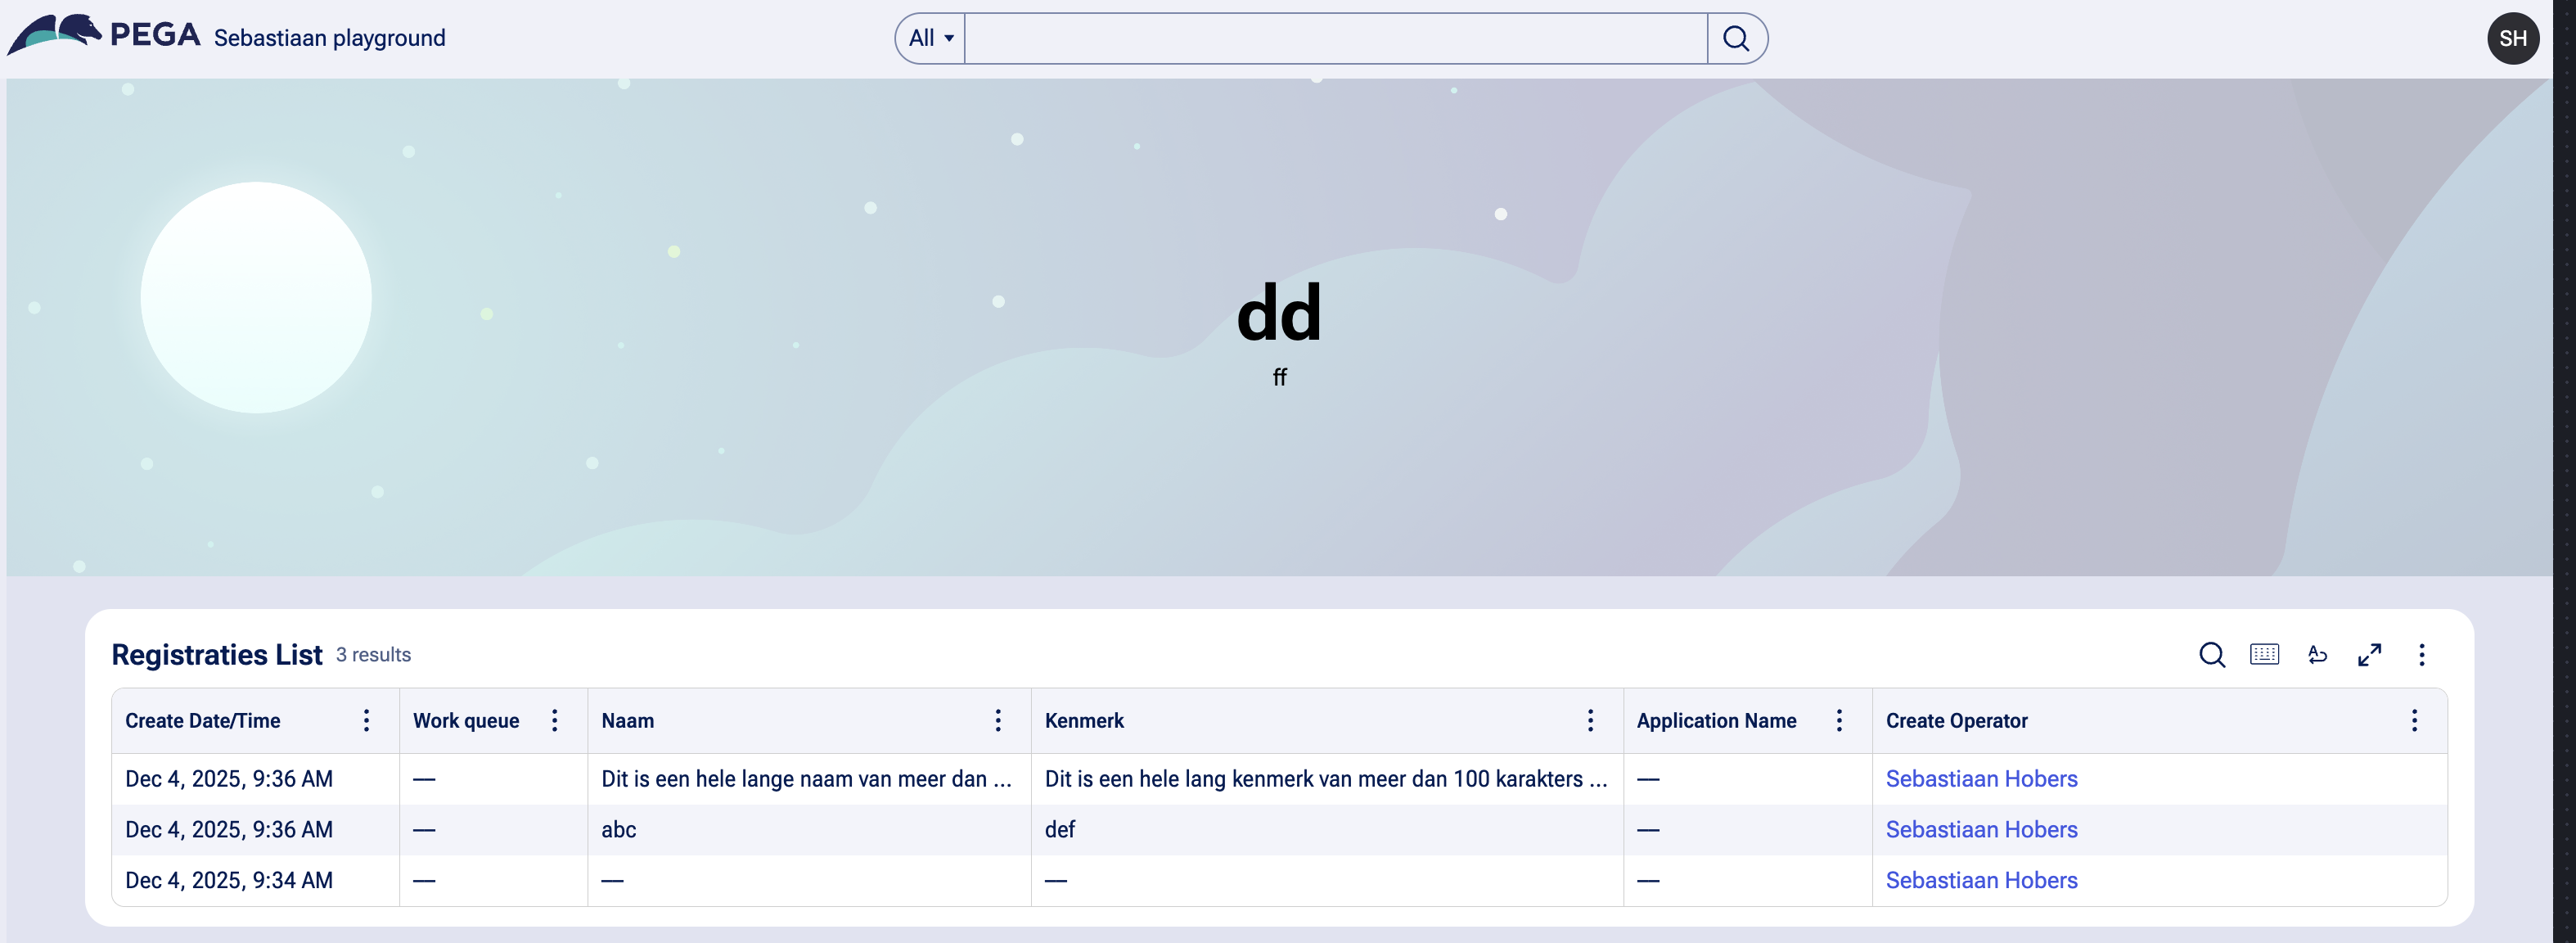Open the Kenmerk column options menu

(1590, 721)
